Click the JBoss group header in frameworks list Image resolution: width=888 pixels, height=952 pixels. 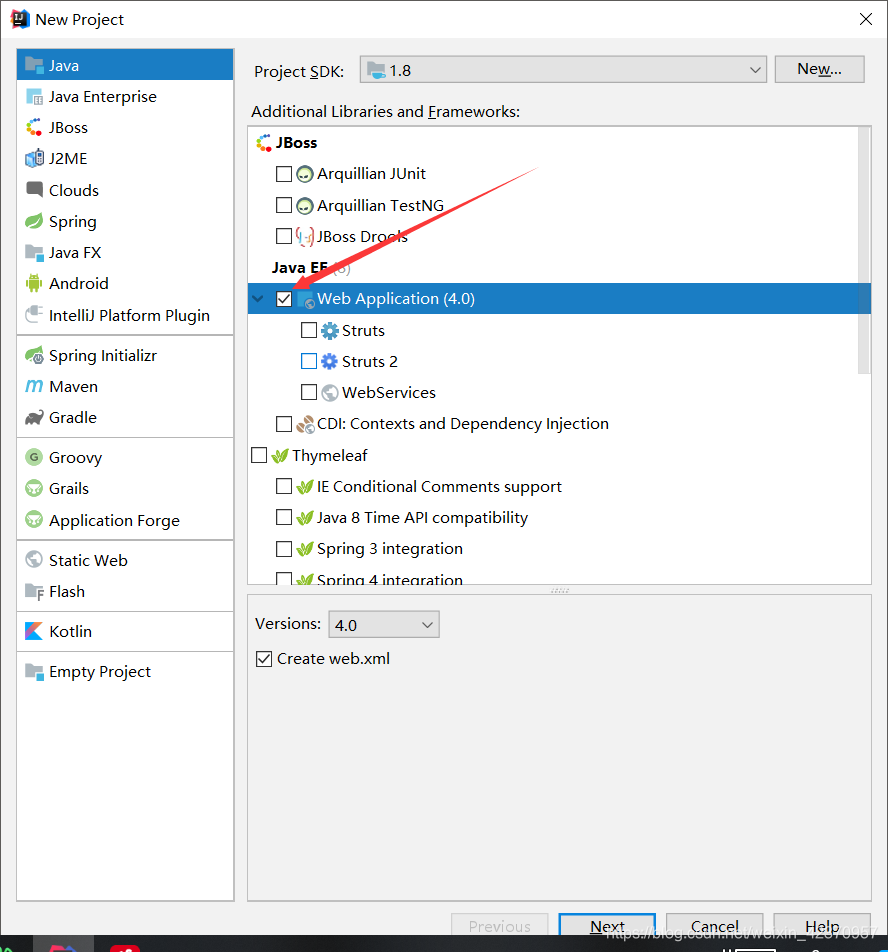point(296,143)
